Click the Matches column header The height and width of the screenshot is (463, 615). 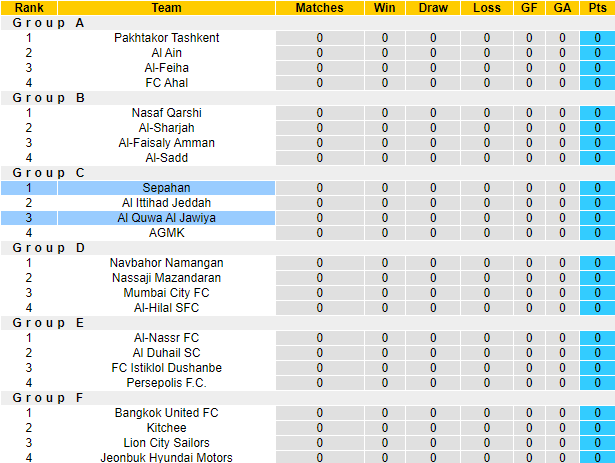[x=319, y=8]
